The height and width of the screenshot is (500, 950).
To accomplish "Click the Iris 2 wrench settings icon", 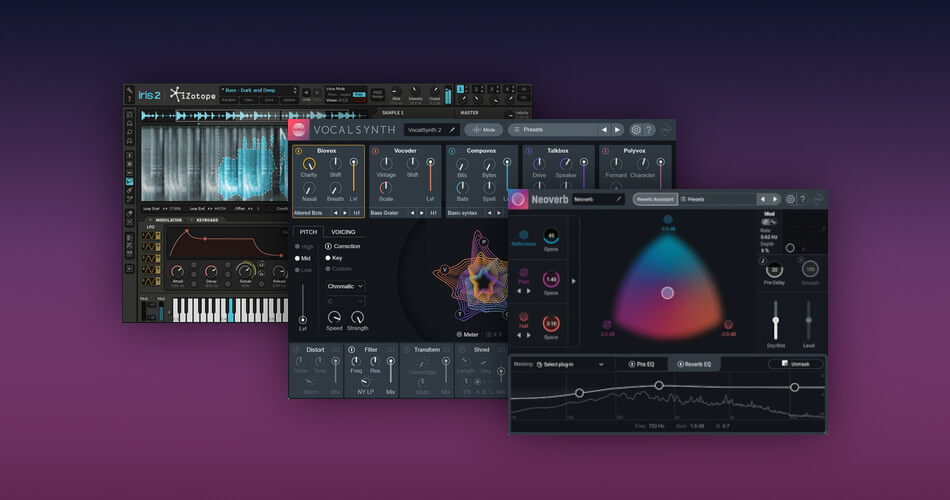I will pyautogui.click(x=129, y=90).
